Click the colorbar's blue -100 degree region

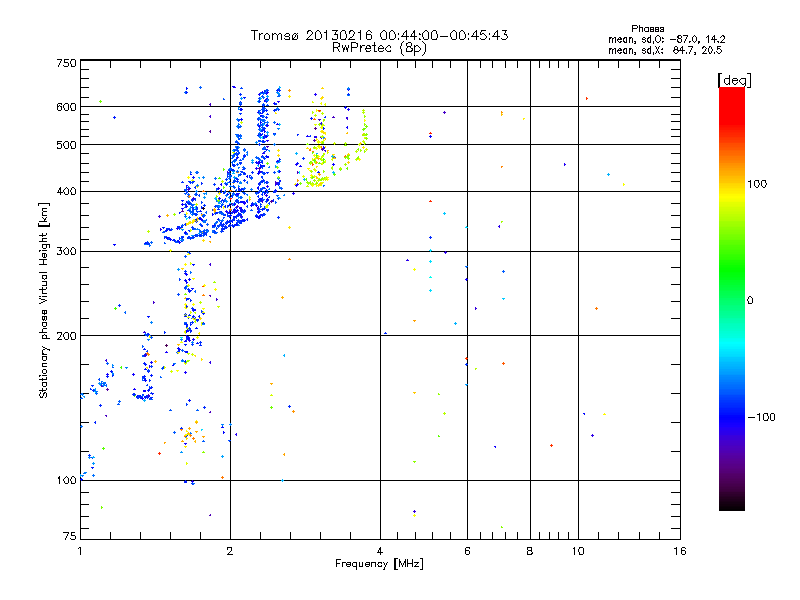click(732, 417)
